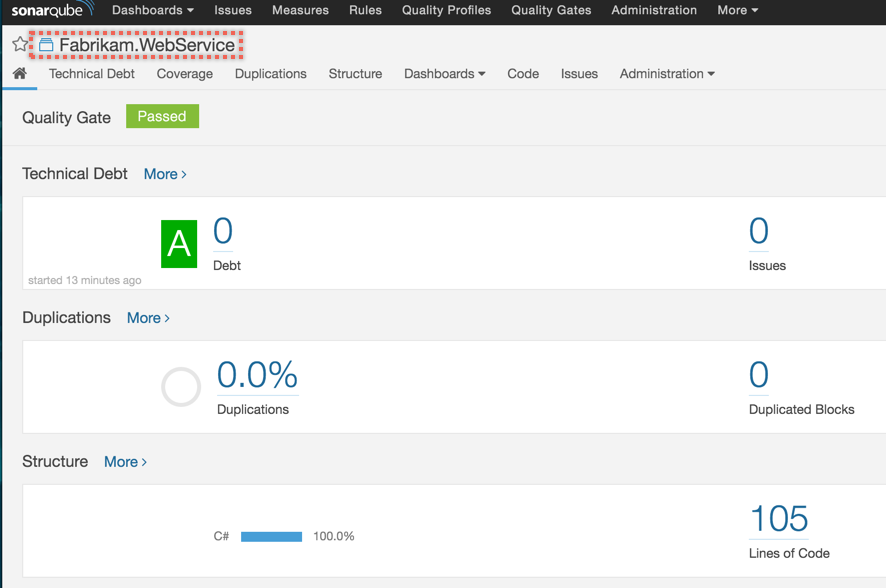Expand the project Administration dropdown

click(x=667, y=74)
